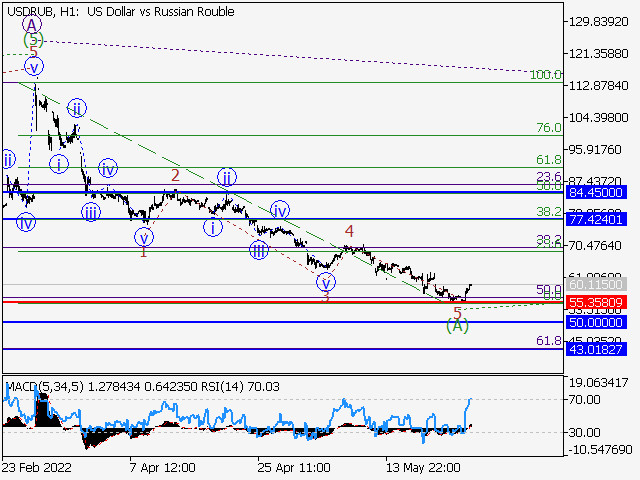Click the 76.0 Fibonacci level label
Image resolution: width=640 pixels, height=480 pixels.
[x=549, y=128]
